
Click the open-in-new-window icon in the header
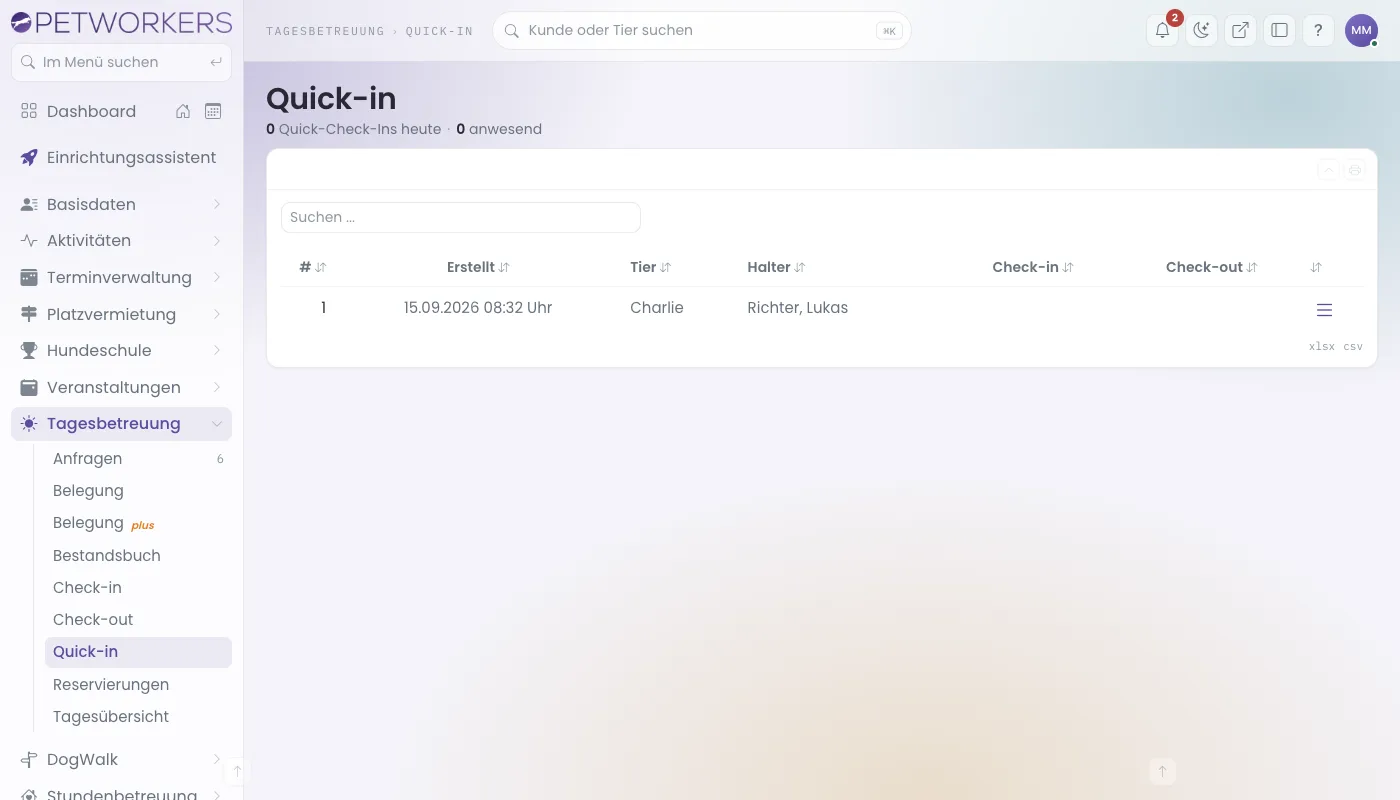1240,30
